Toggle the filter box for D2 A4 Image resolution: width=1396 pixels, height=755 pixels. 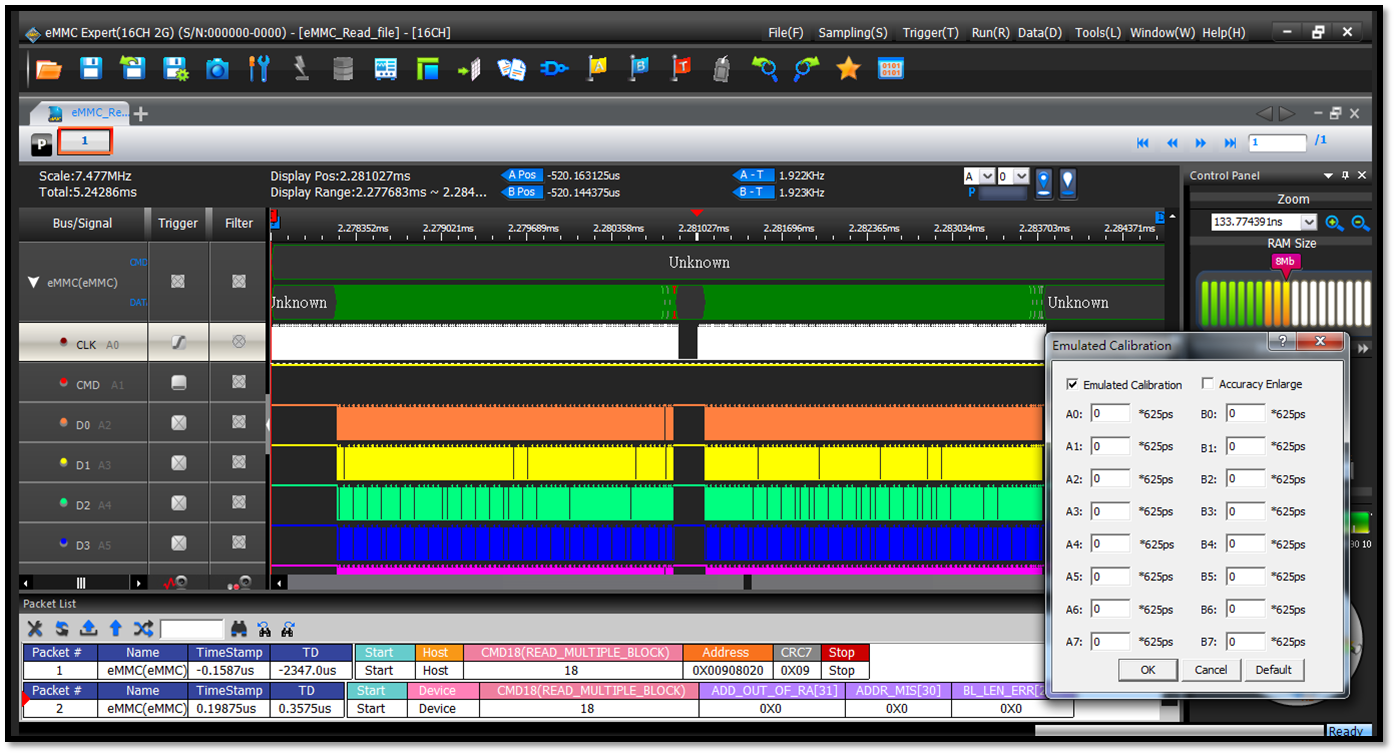239,503
